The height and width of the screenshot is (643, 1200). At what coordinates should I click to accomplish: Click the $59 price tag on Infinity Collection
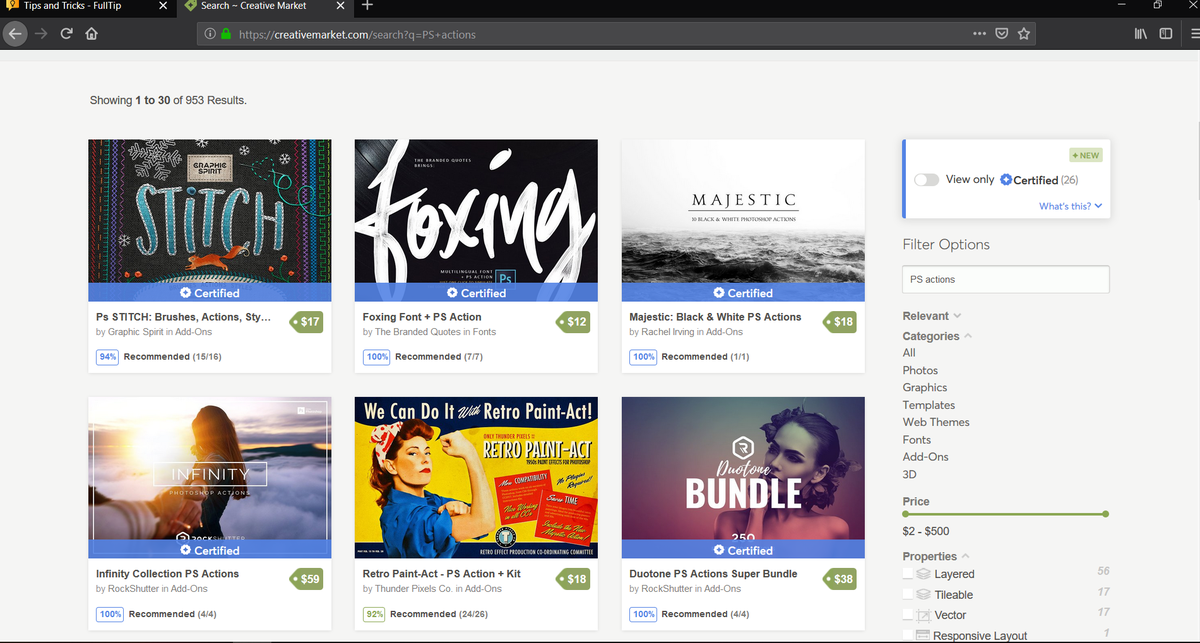(x=307, y=579)
